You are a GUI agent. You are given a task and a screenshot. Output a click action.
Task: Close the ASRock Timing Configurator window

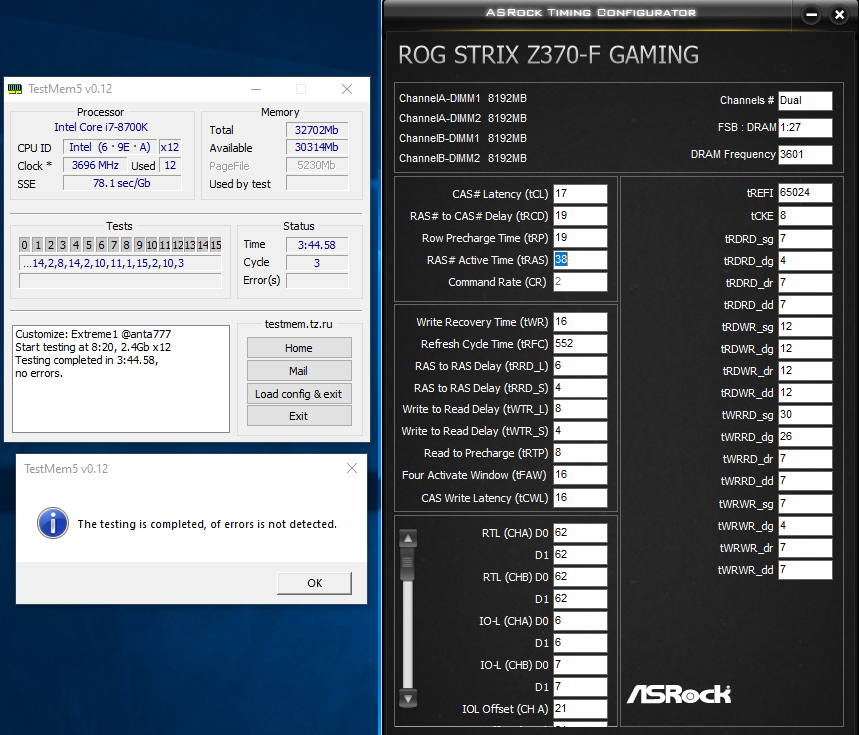pos(839,15)
